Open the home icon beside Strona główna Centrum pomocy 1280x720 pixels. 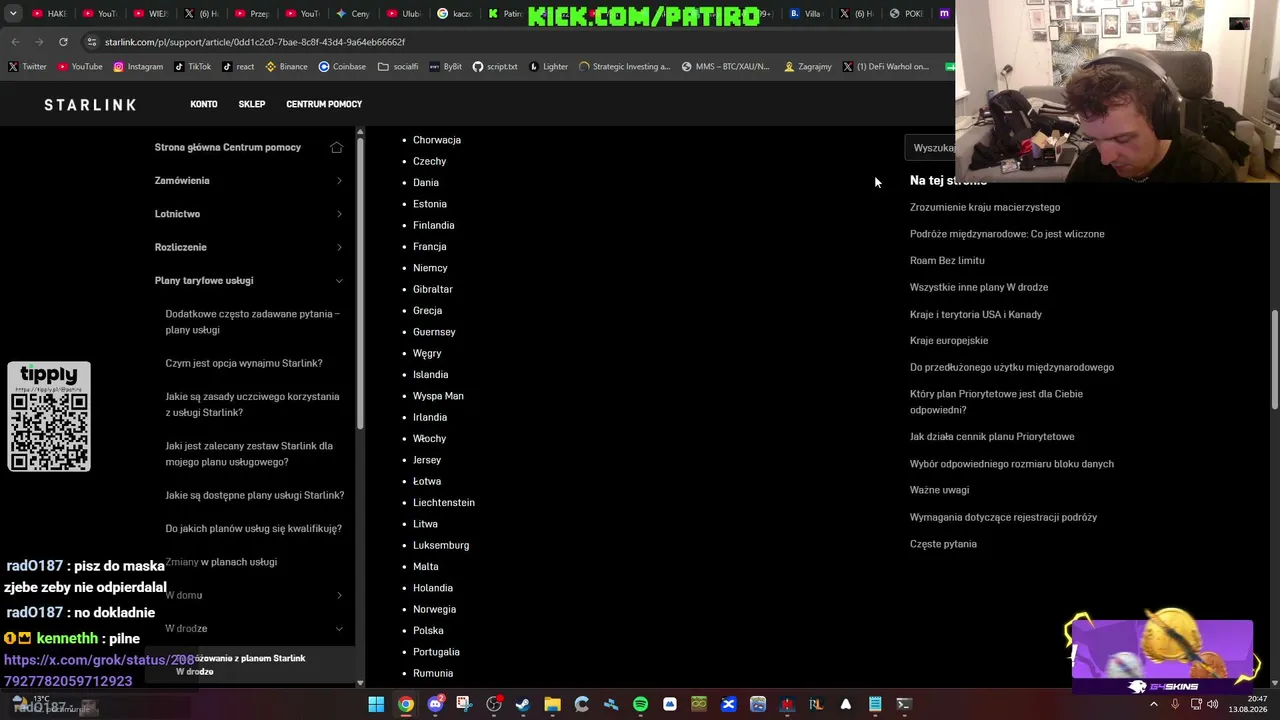click(x=336, y=147)
